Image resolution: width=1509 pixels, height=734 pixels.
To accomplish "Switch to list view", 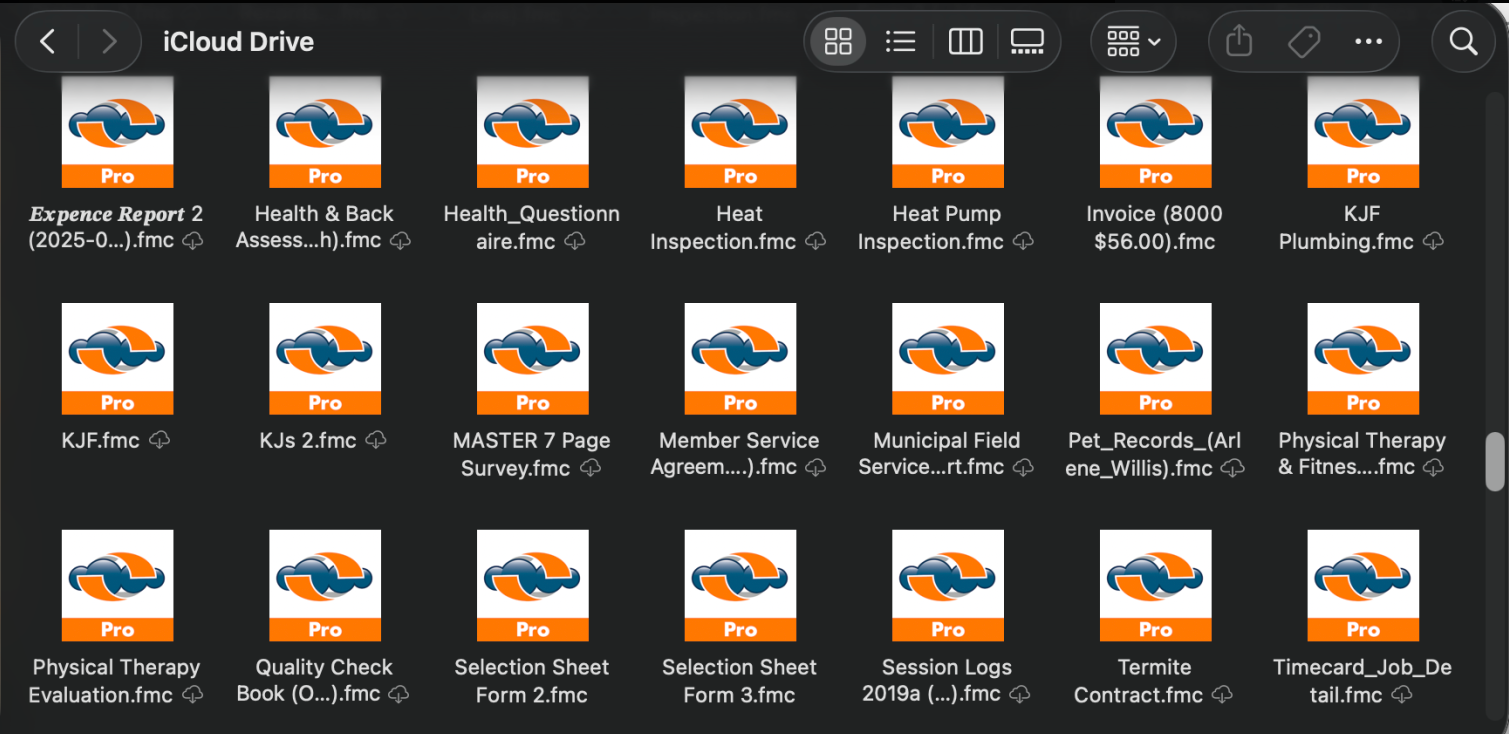I will click(901, 41).
